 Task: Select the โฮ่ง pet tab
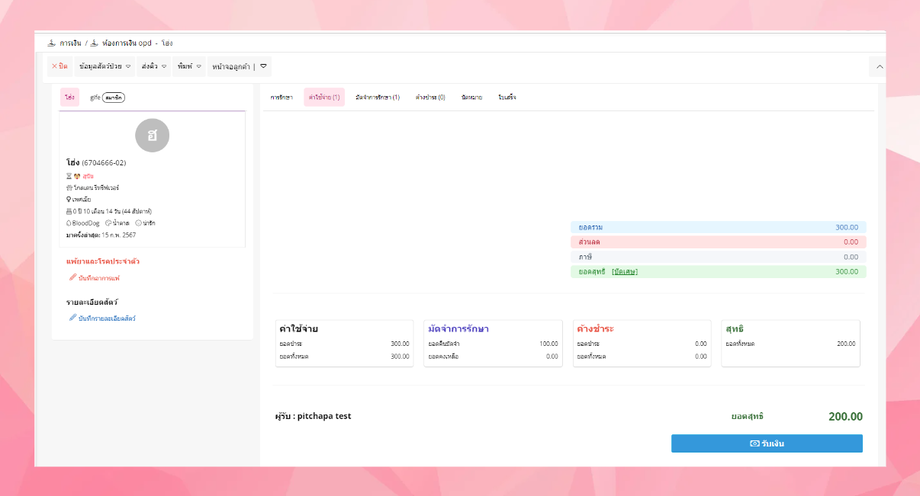tap(70, 97)
